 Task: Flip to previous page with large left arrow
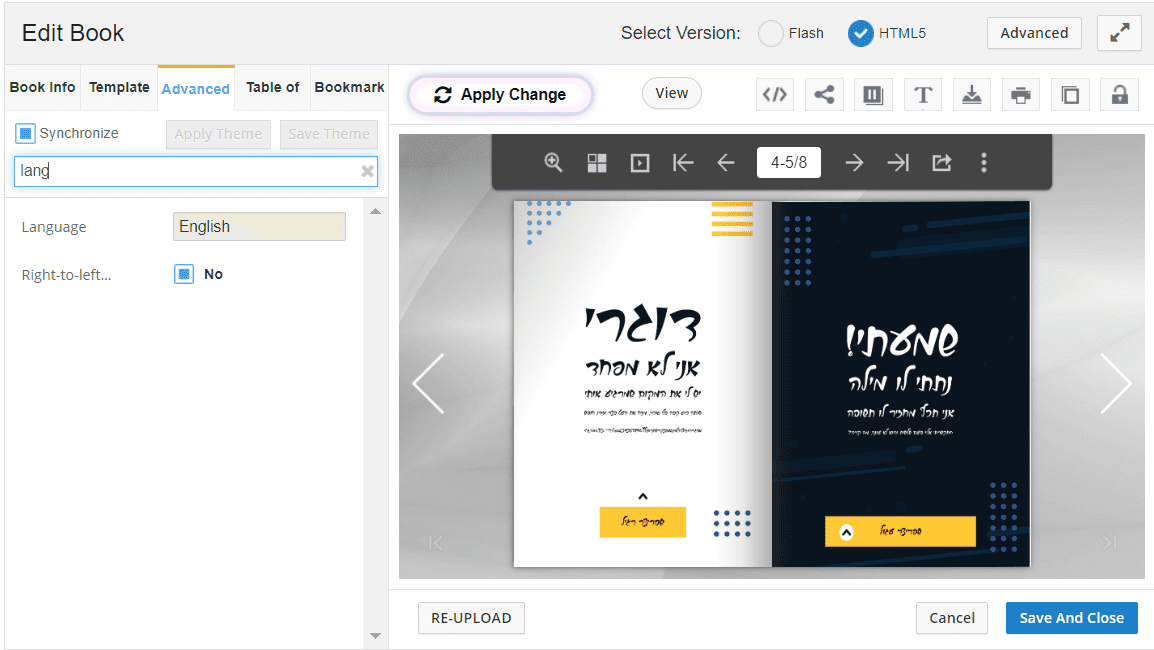click(428, 383)
